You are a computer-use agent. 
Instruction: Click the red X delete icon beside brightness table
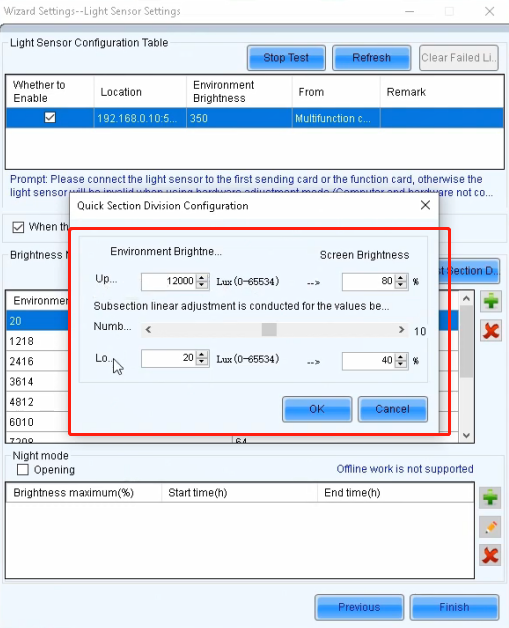pyautogui.click(x=491, y=331)
